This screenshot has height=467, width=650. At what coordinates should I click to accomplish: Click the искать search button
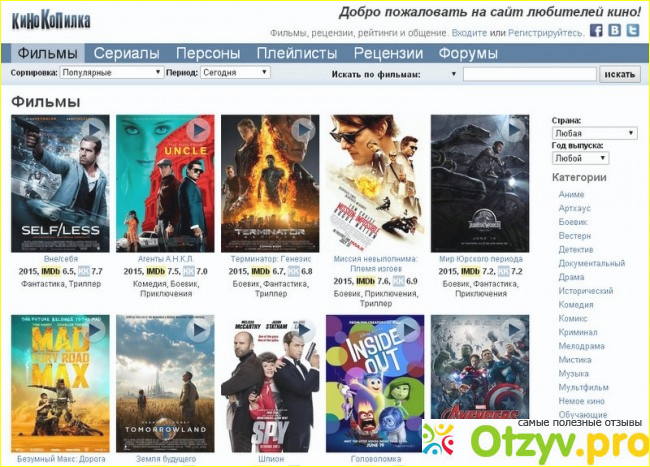620,75
